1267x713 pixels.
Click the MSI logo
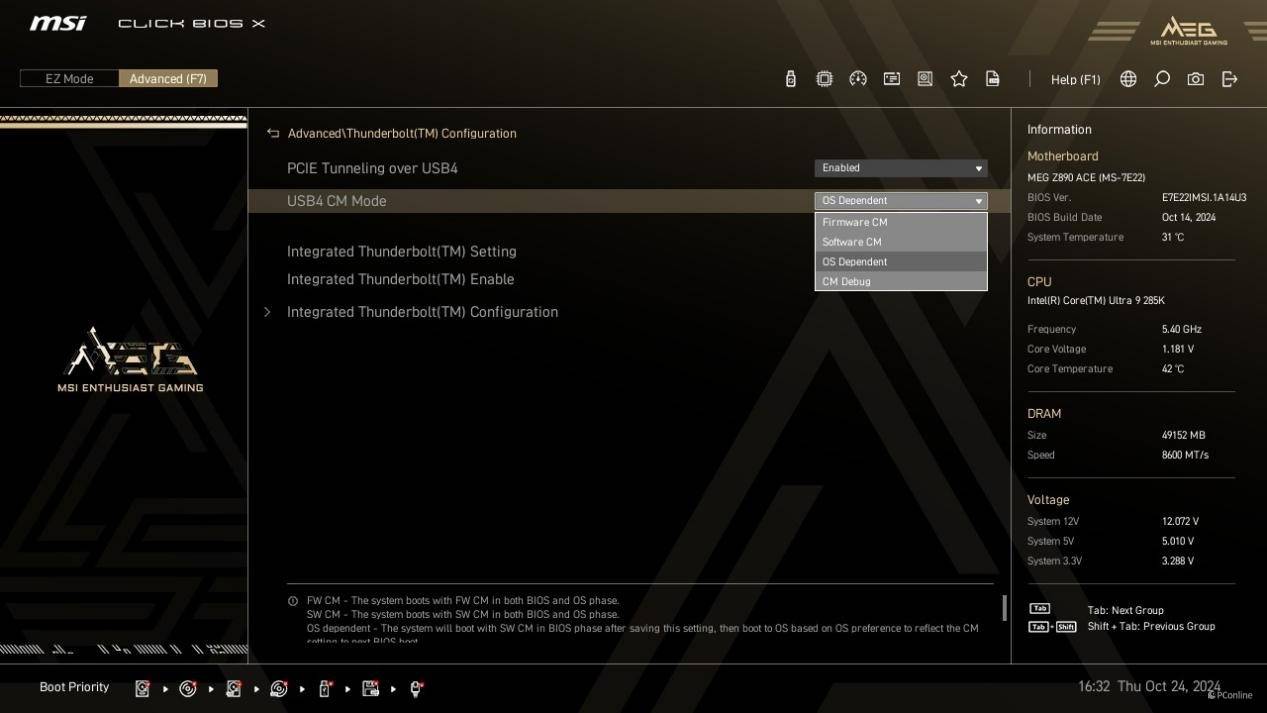58,23
